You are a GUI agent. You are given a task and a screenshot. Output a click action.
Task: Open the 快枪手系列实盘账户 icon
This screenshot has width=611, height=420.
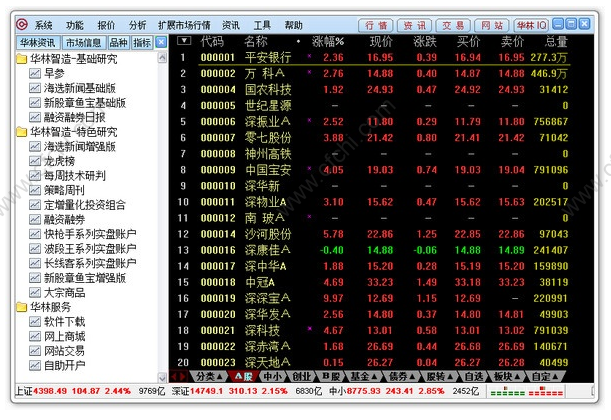(x=35, y=234)
